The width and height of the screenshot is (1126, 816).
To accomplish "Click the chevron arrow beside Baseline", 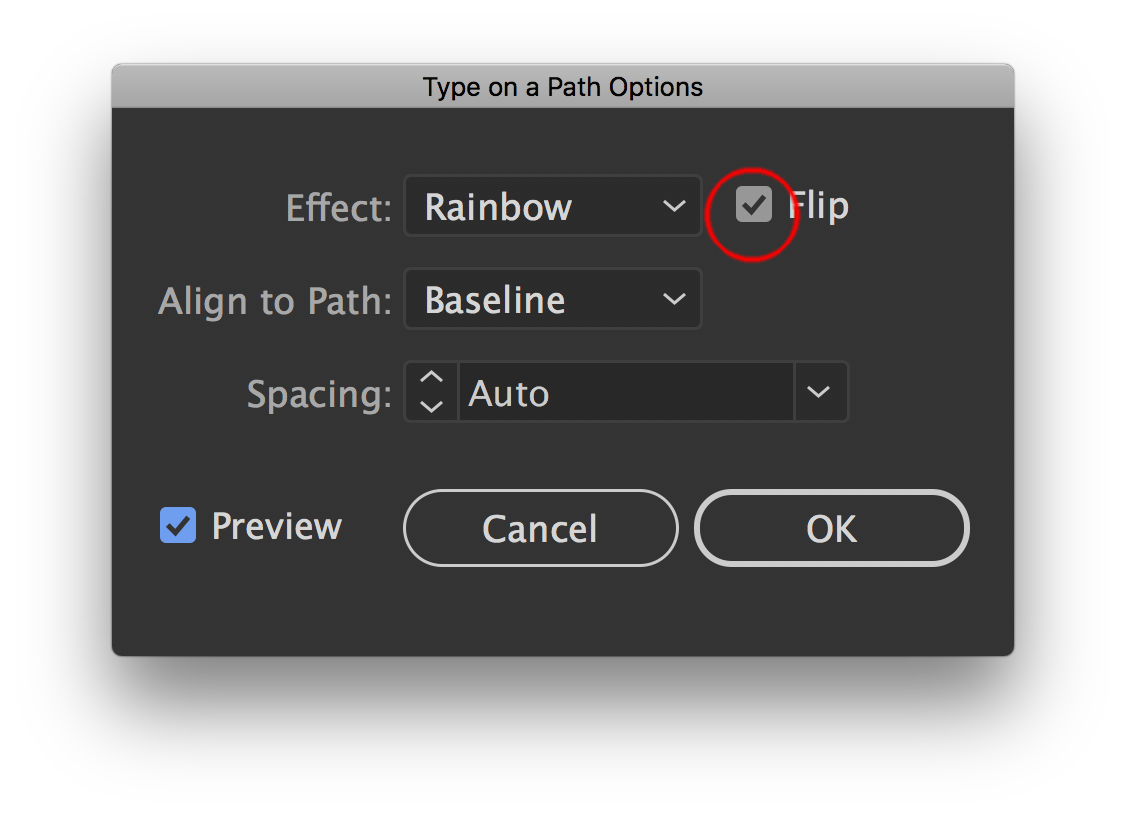I will (675, 300).
